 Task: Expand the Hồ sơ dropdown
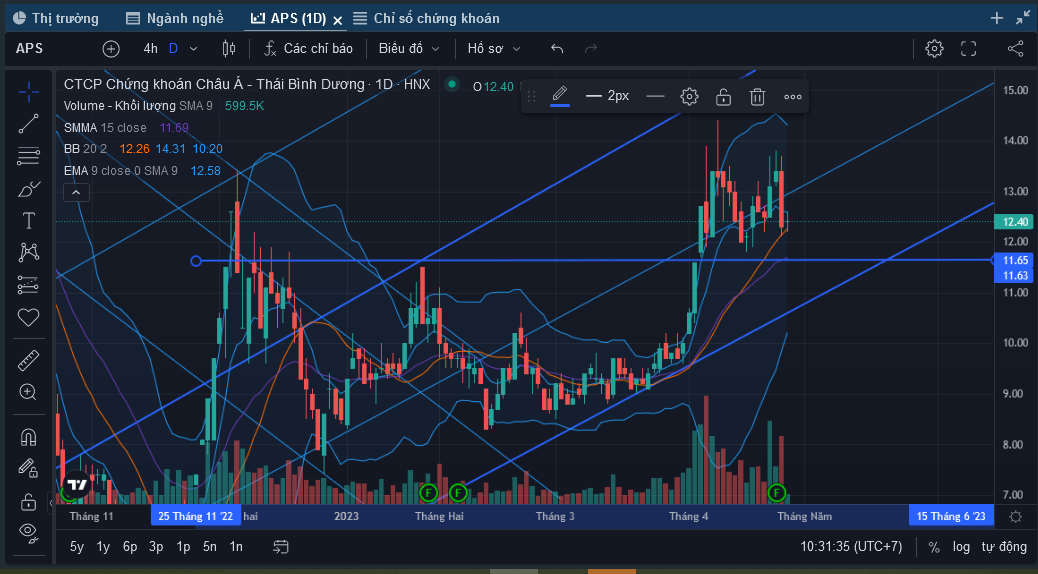pyautogui.click(x=494, y=48)
